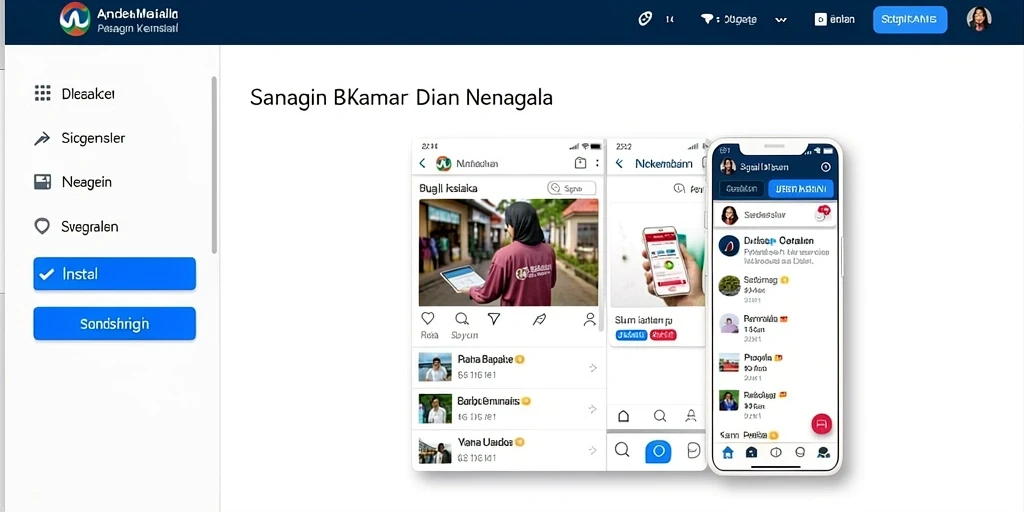1024x512 pixels.
Task: Click the link icon in top bar
Action: [645, 19]
